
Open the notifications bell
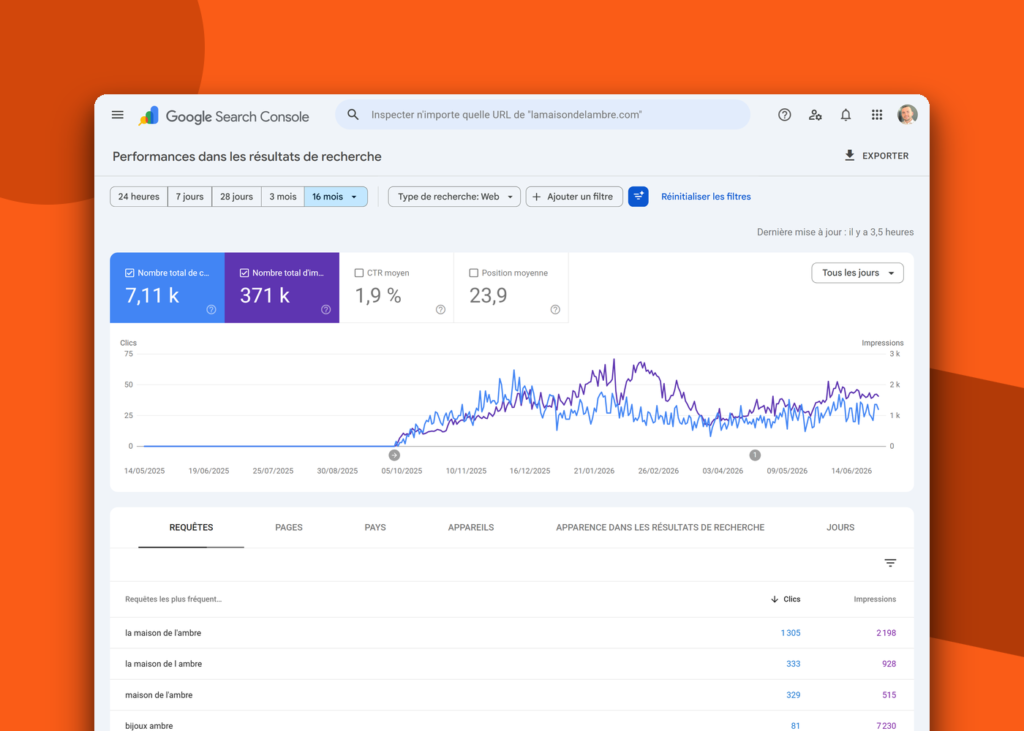(x=846, y=115)
